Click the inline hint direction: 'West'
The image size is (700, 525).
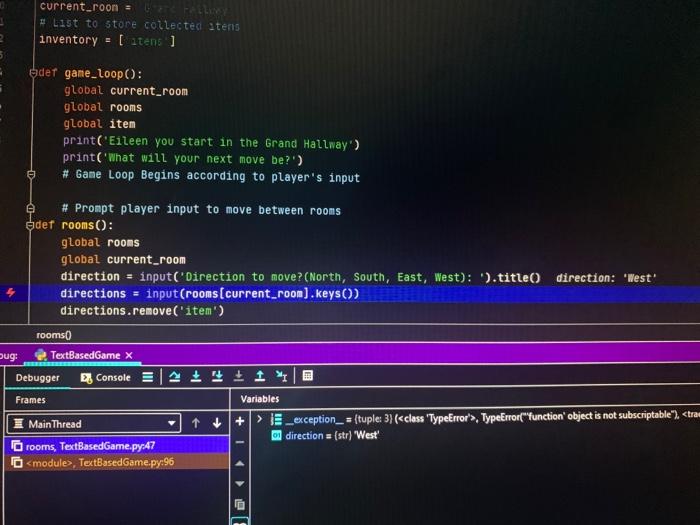[x=606, y=278]
